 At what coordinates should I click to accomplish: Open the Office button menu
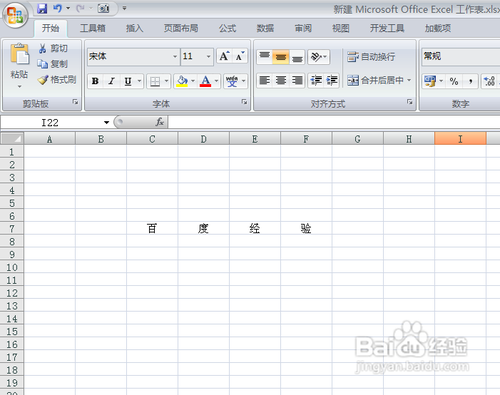15,15
